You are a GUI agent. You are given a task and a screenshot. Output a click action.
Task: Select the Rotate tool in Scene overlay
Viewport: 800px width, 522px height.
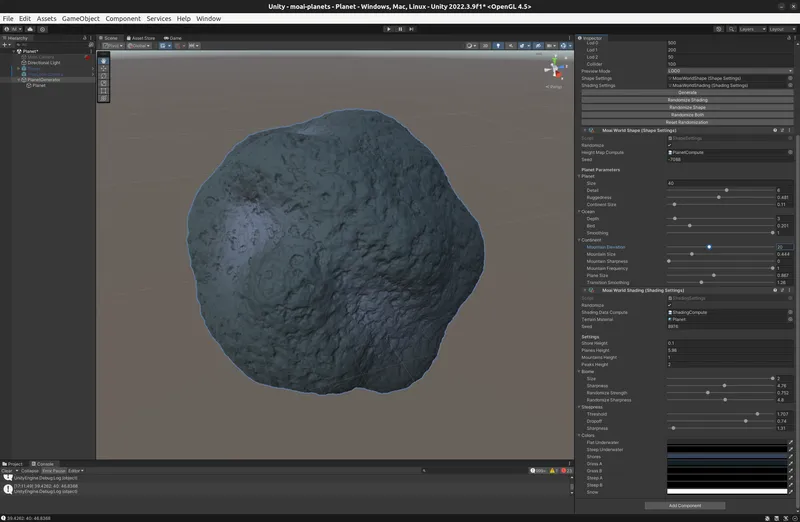tap(104, 76)
